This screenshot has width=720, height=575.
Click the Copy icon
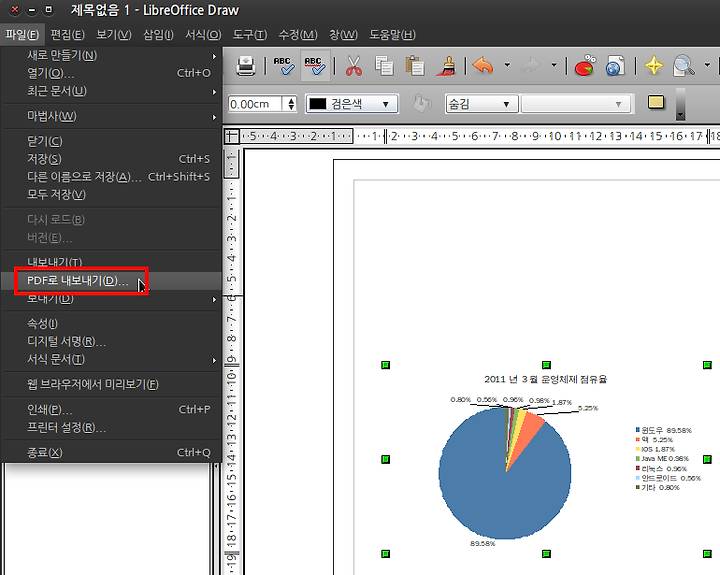(x=384, y=66)
